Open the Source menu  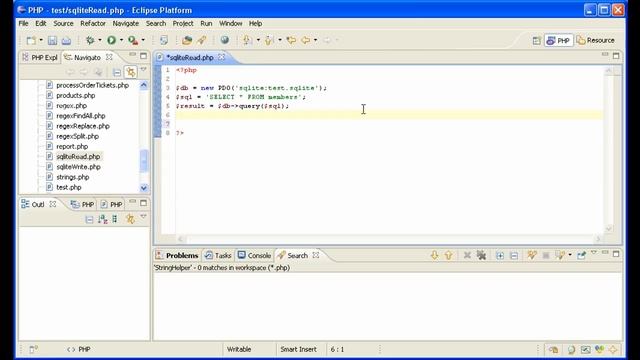[63, 23]
